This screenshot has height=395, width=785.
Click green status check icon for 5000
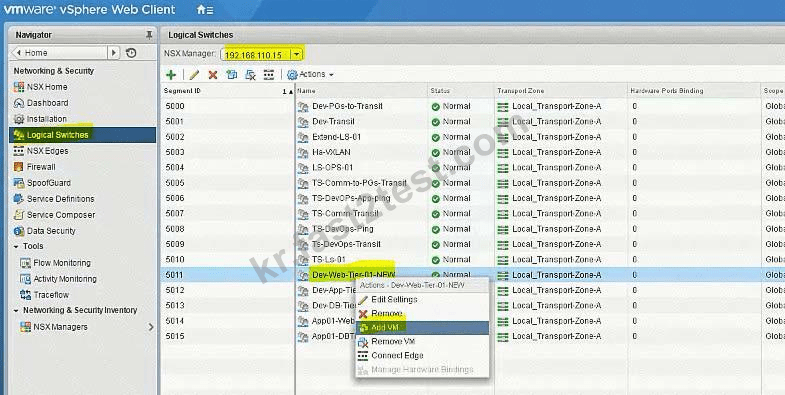[436, 107]
